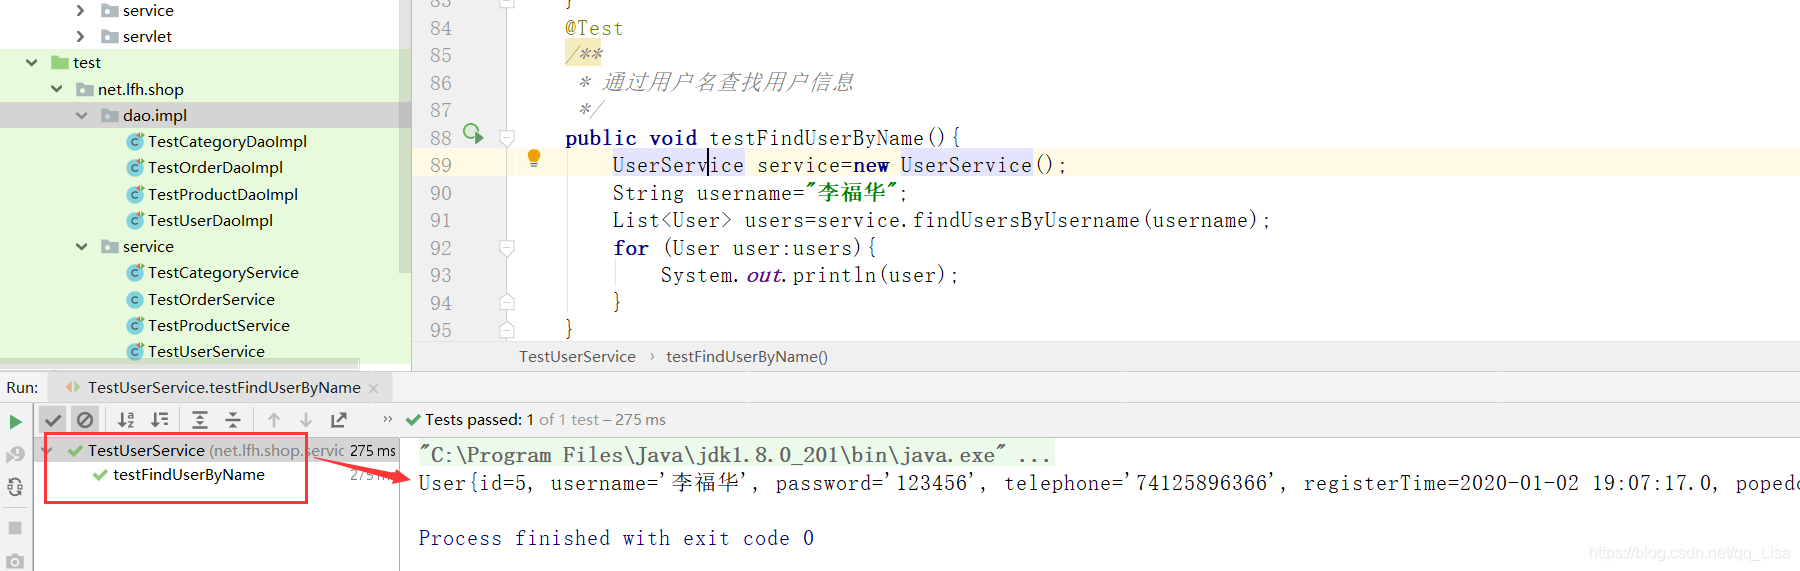Expand the servlet folder
The image size is (1800, 571).
pos(81,36)
